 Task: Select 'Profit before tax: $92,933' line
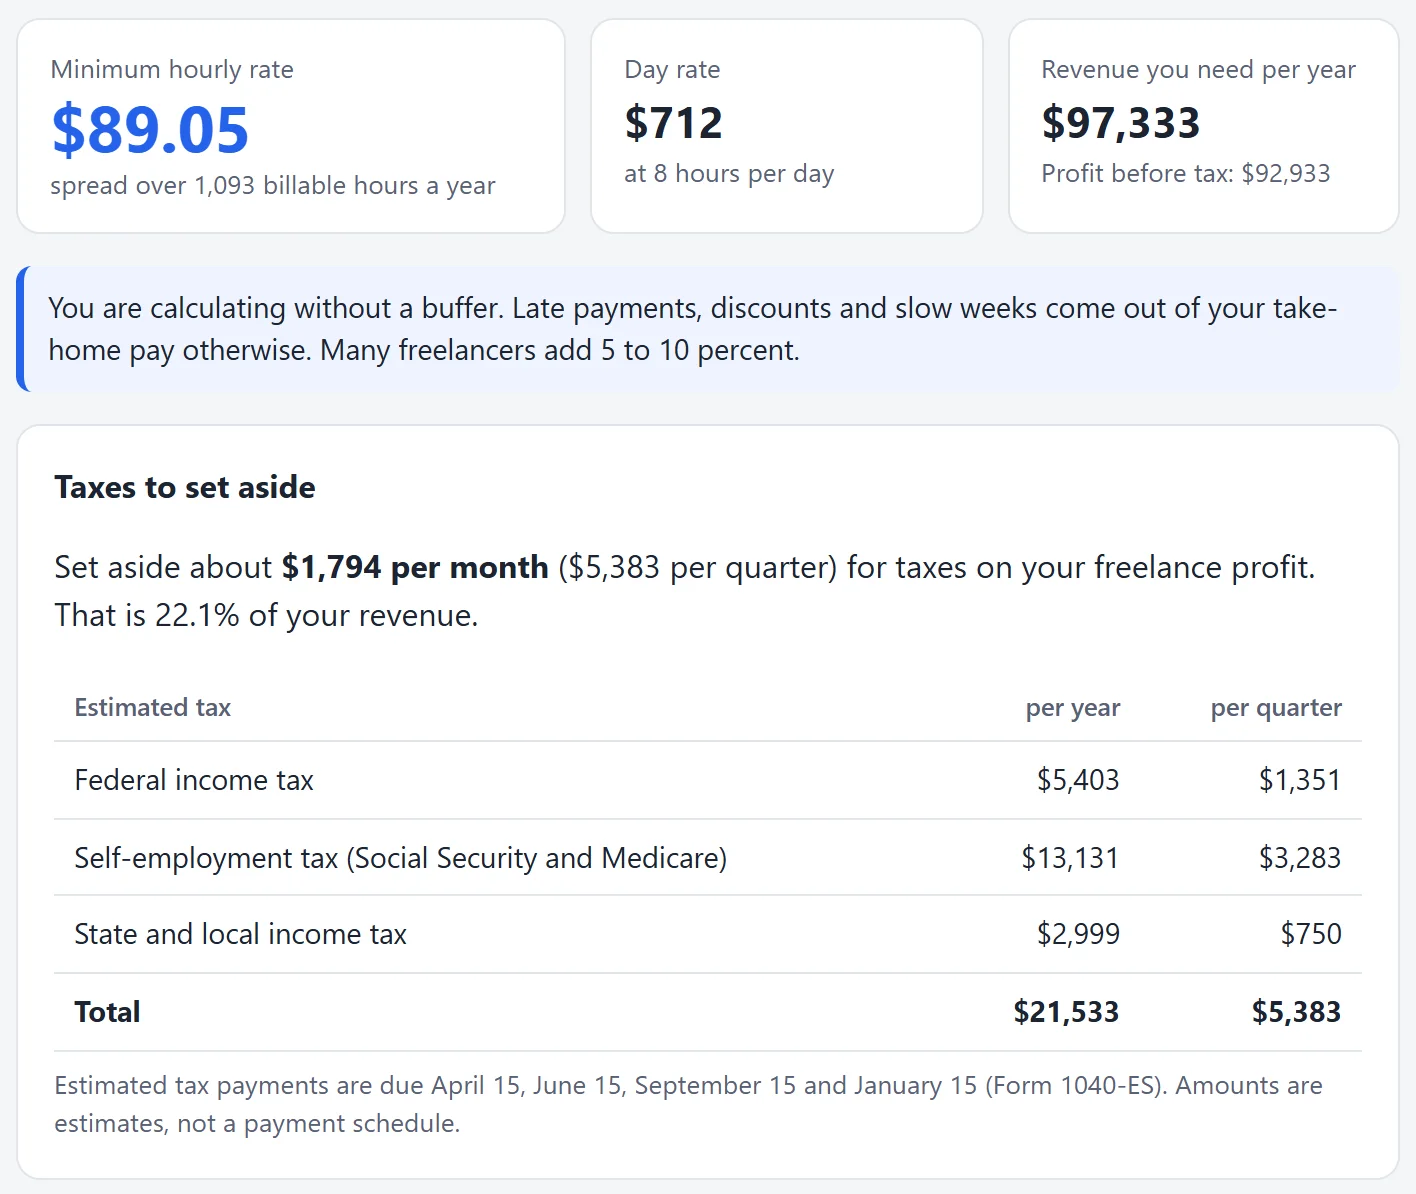coord(1186,174)
